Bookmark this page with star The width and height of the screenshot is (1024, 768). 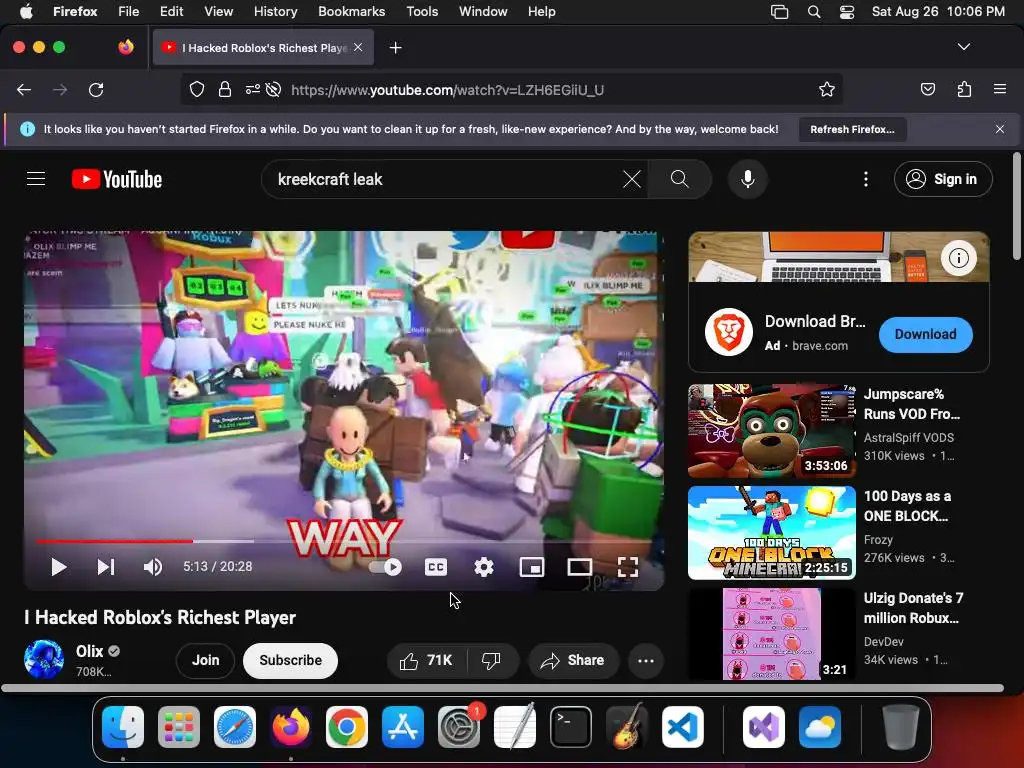(827, 89)
